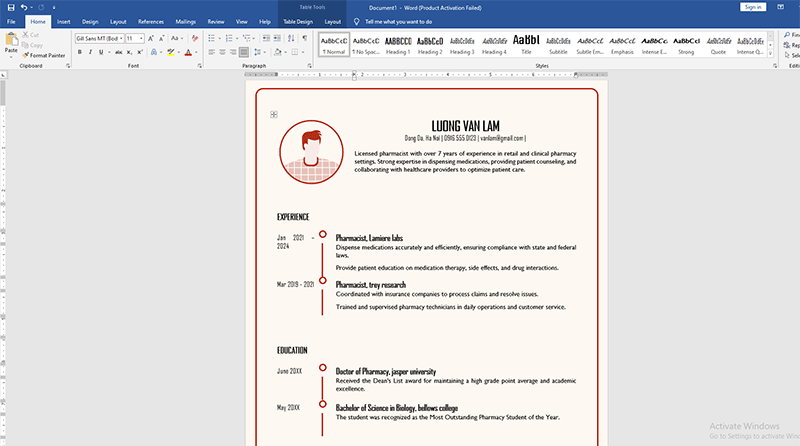The image size is (800, 446).
Task: Click the Decrease Indent icon
Action: [266, 38]
